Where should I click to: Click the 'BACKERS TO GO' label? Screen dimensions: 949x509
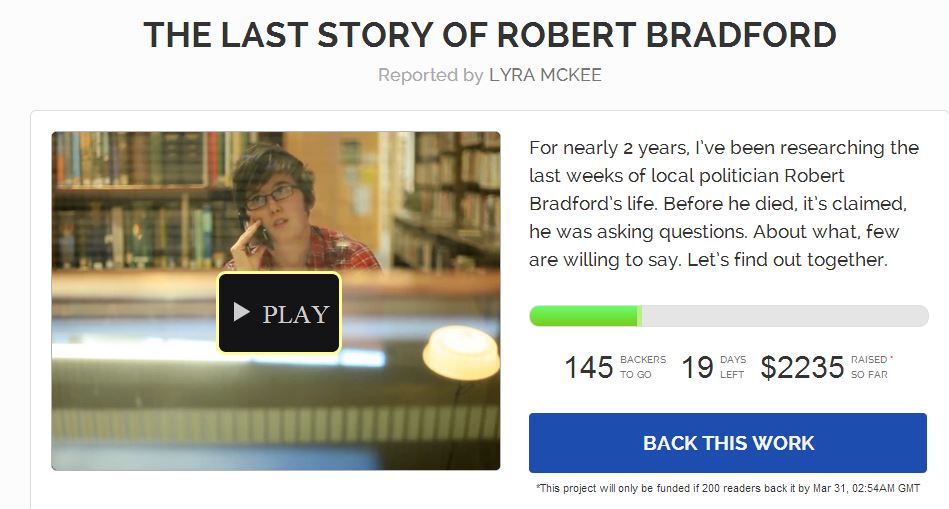[642, 367]
